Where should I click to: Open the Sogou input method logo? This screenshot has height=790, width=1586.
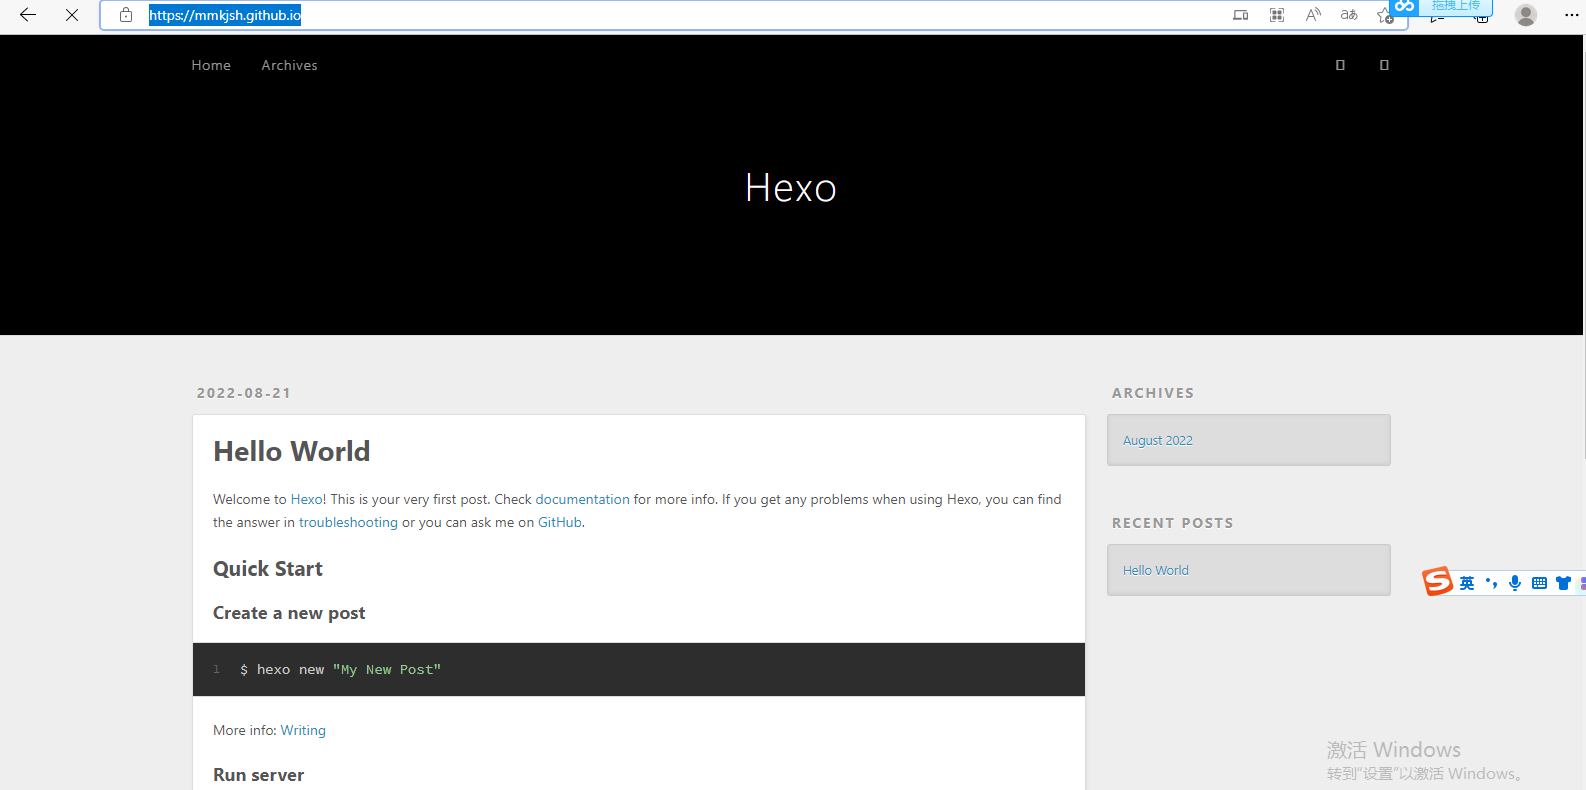(1437, 581)
